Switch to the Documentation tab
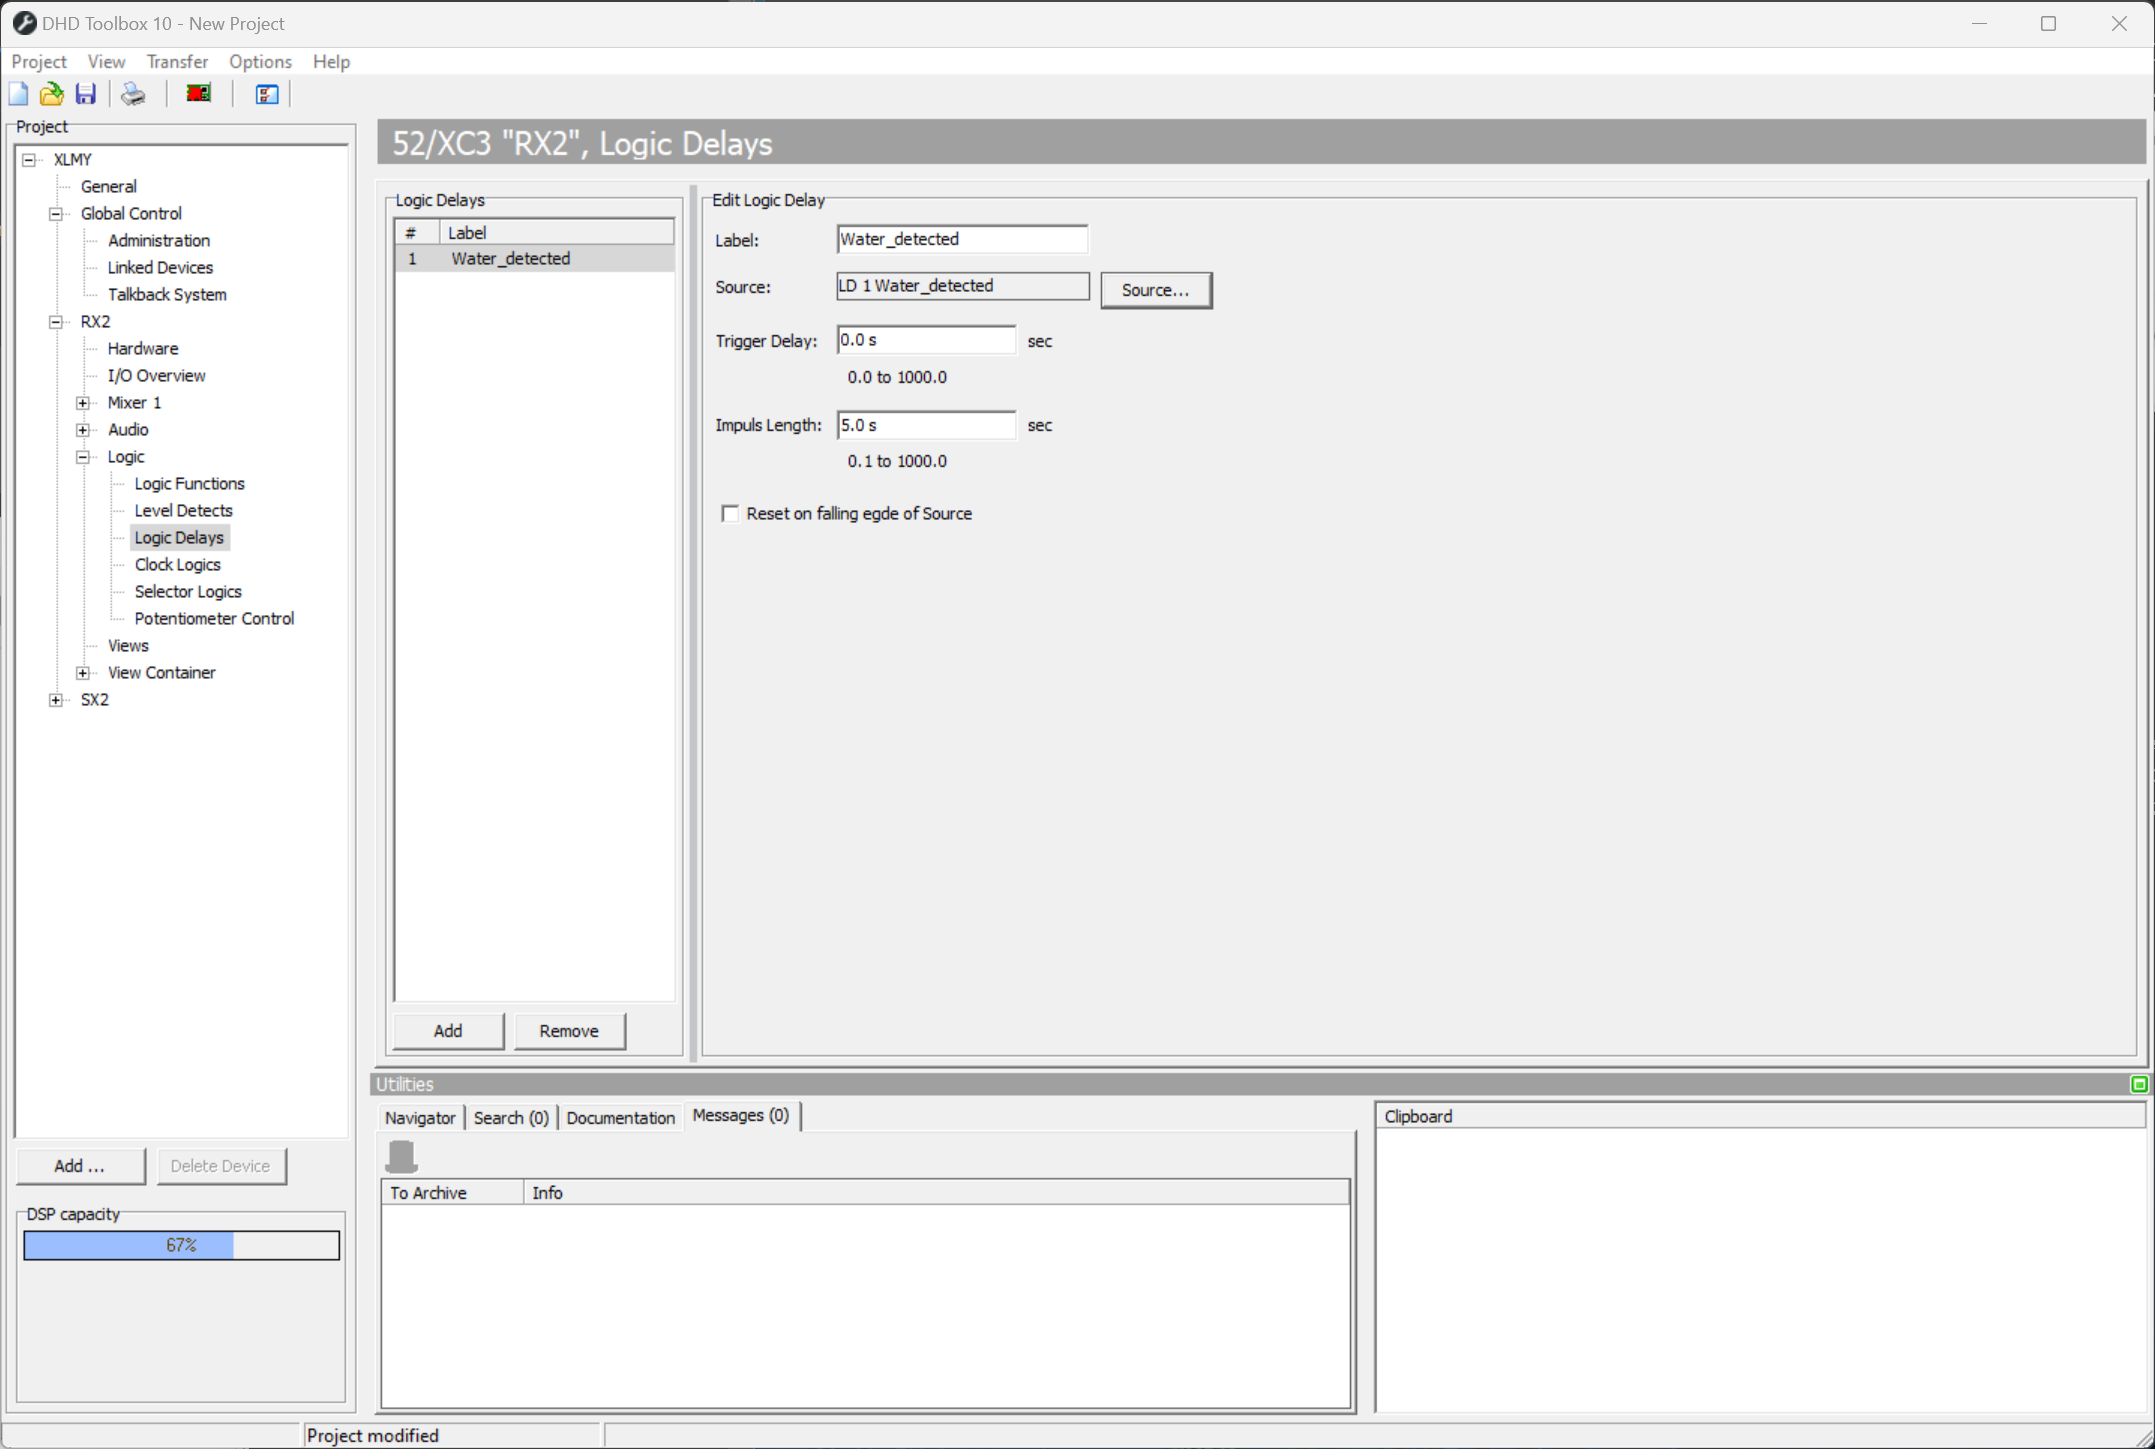The width and height of the screenshot is (2155, 1449). click(620, 1117)
